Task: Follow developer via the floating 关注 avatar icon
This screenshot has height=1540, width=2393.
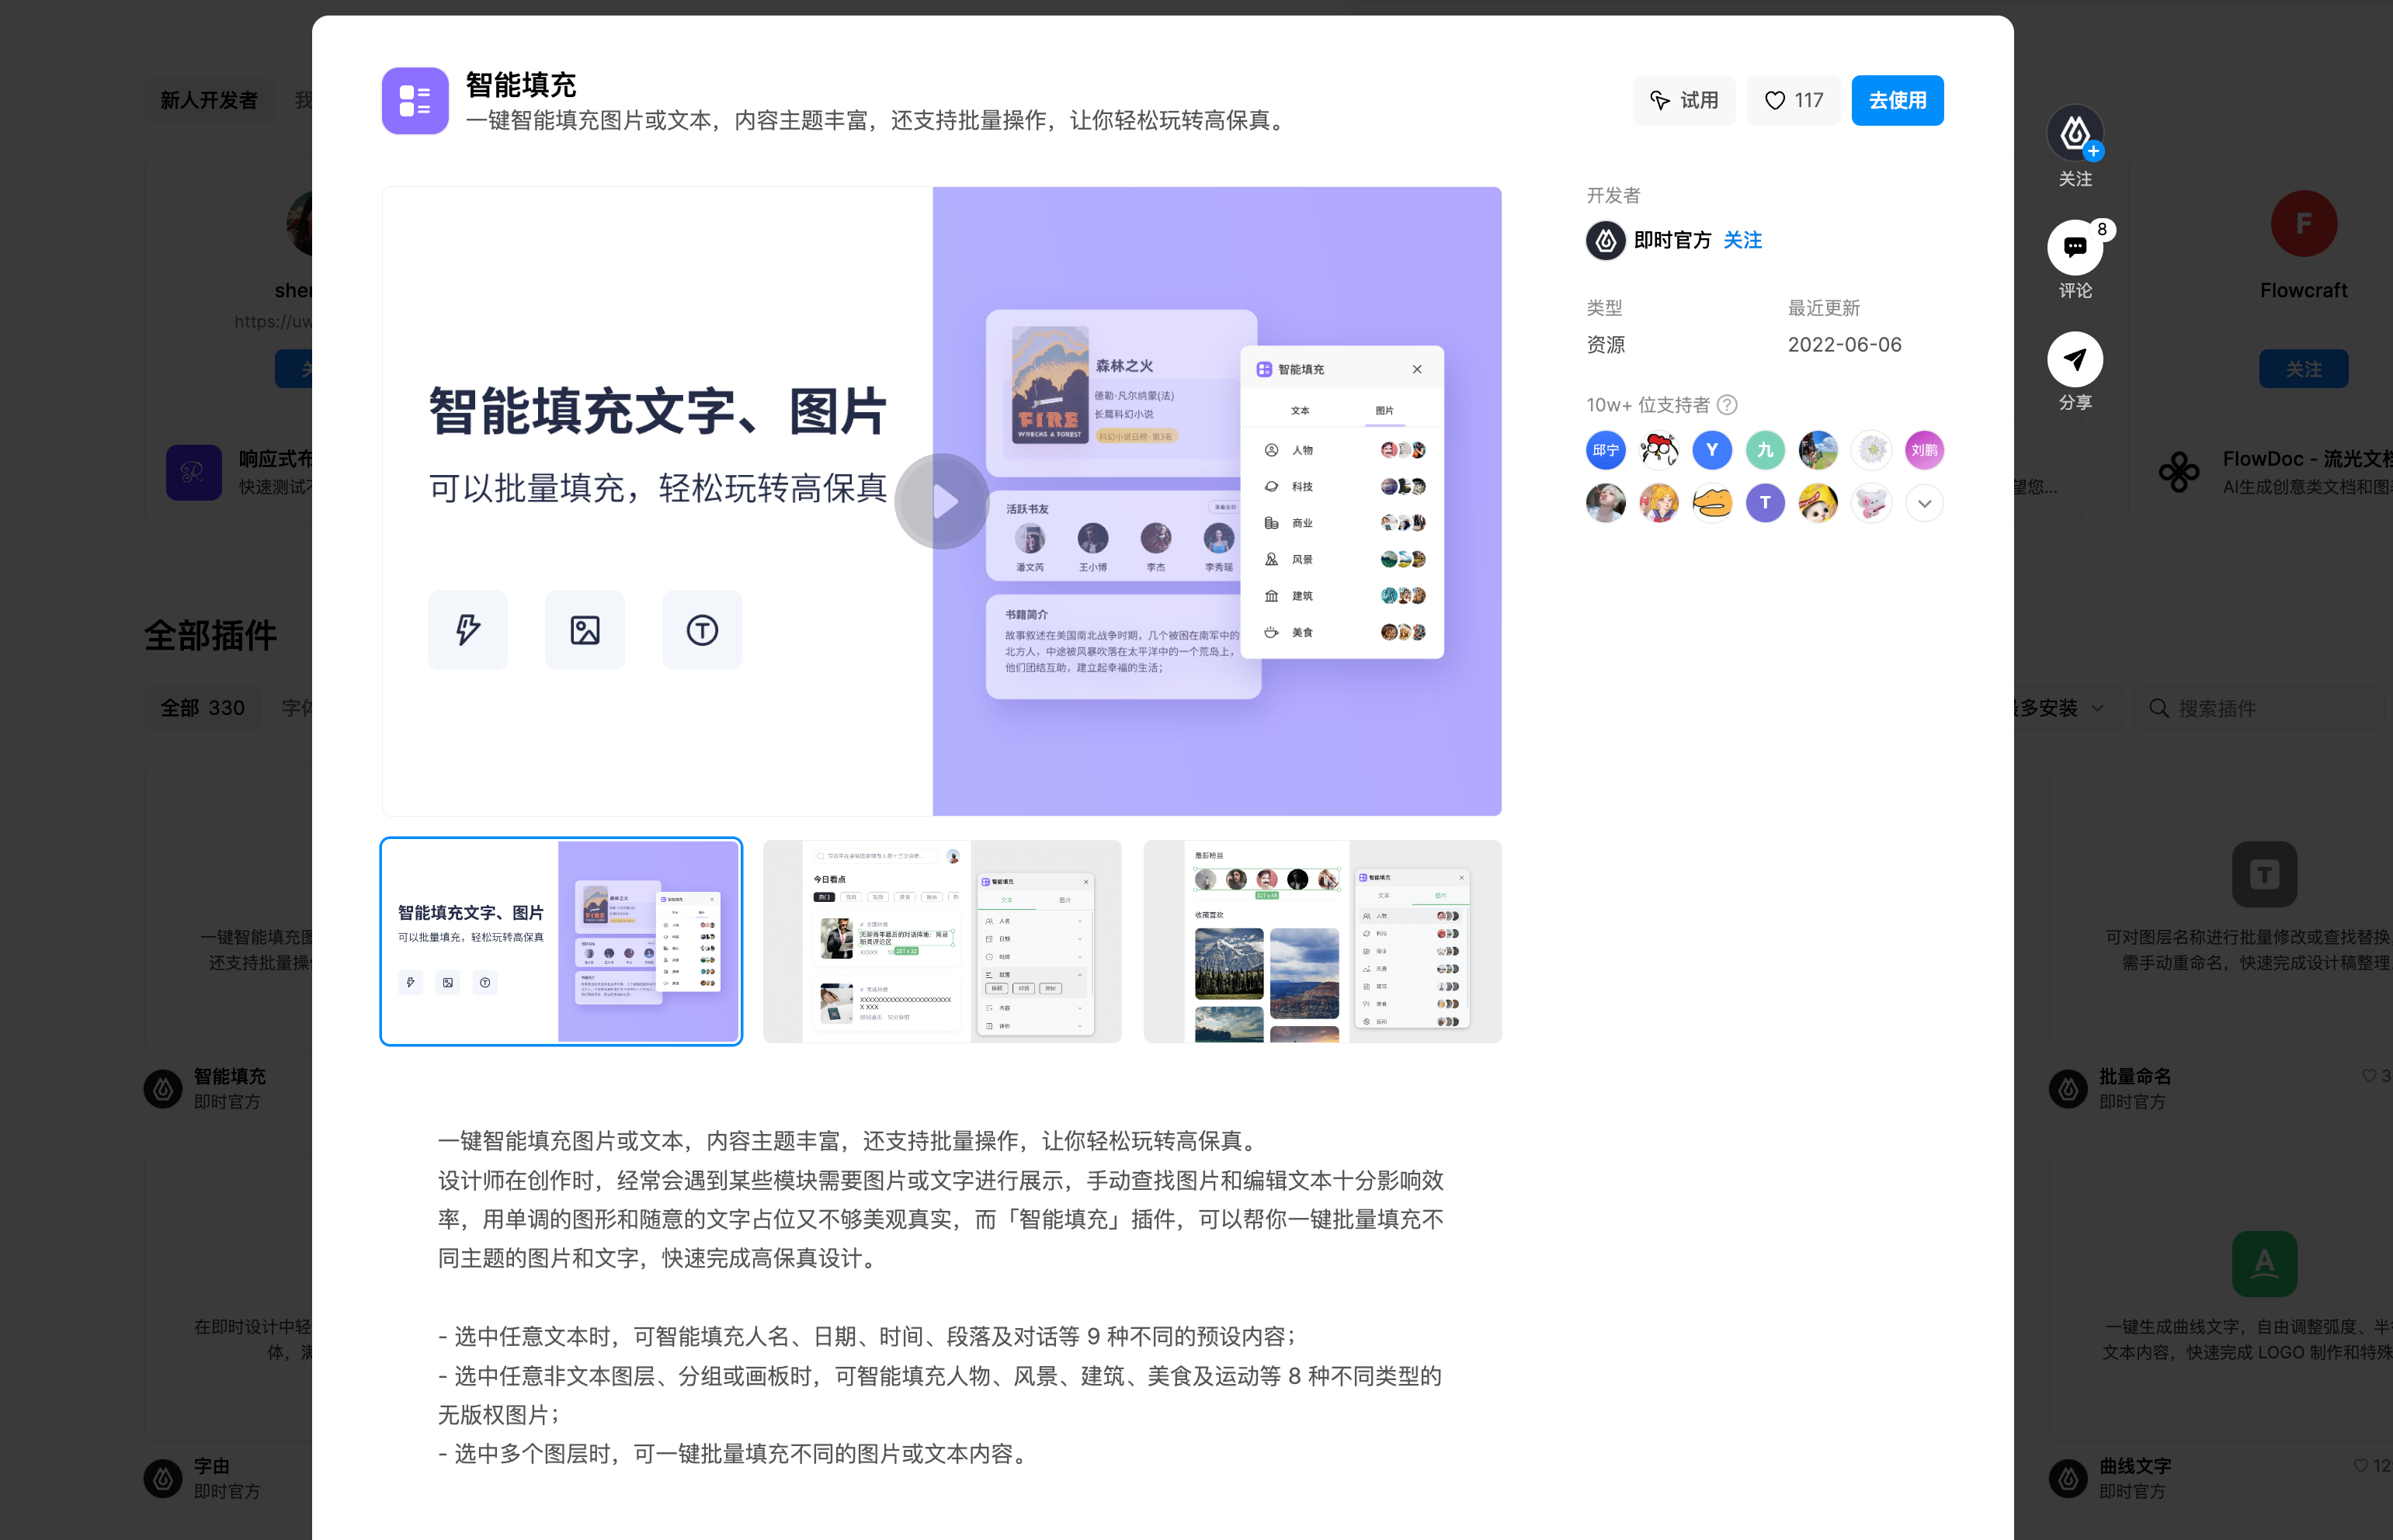Action: [x=2075, y=133]
